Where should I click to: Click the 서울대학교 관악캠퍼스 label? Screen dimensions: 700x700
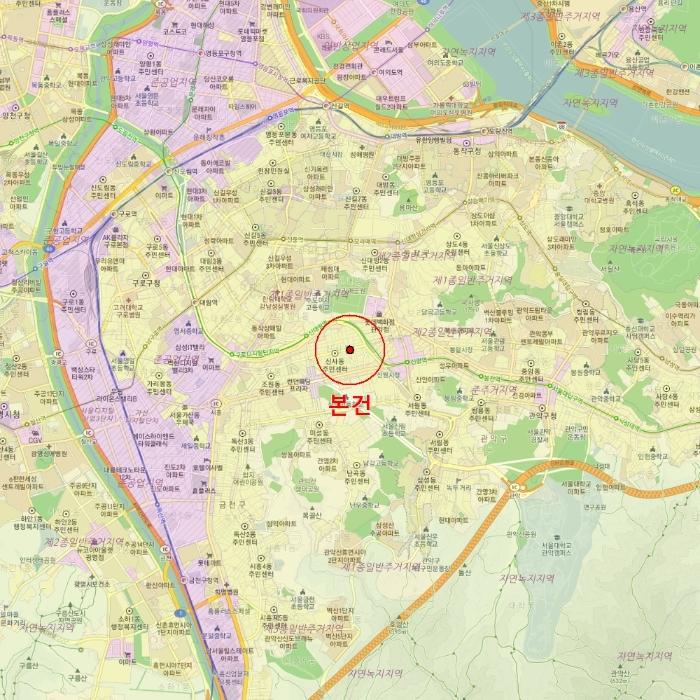pos(556,549)
